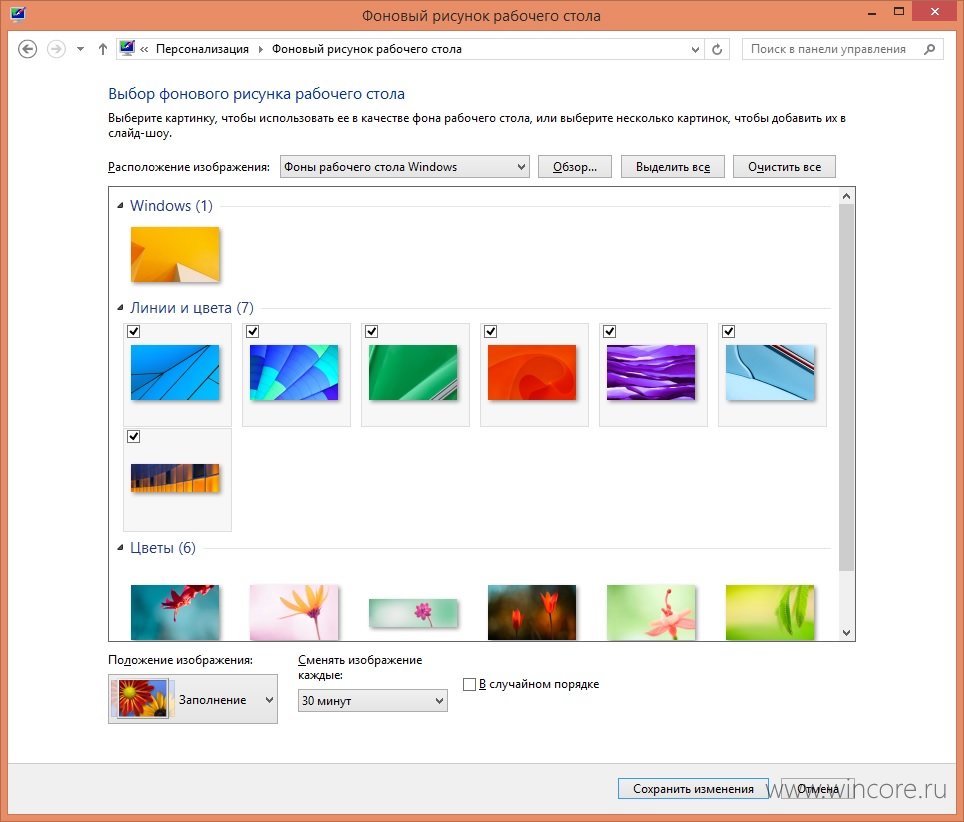Uncheck the blue balloon wallpaper checkbox
This screenshot has height=822, width=964.
[x=253, y=332]
